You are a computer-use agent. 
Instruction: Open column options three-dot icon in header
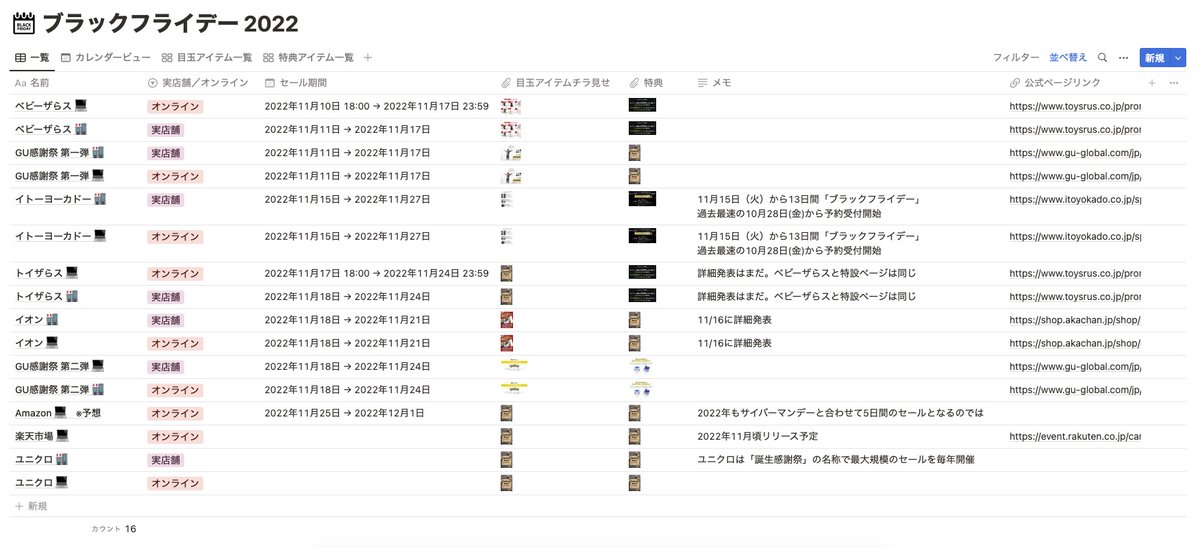click(x=1172, y=83)
